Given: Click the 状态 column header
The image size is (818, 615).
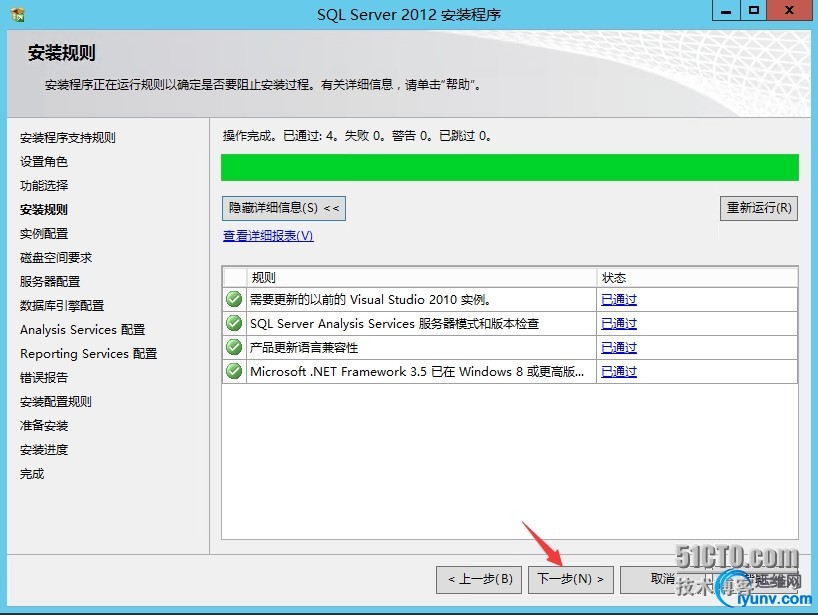Looking at the screenshot, I should [x=697, y=278].
